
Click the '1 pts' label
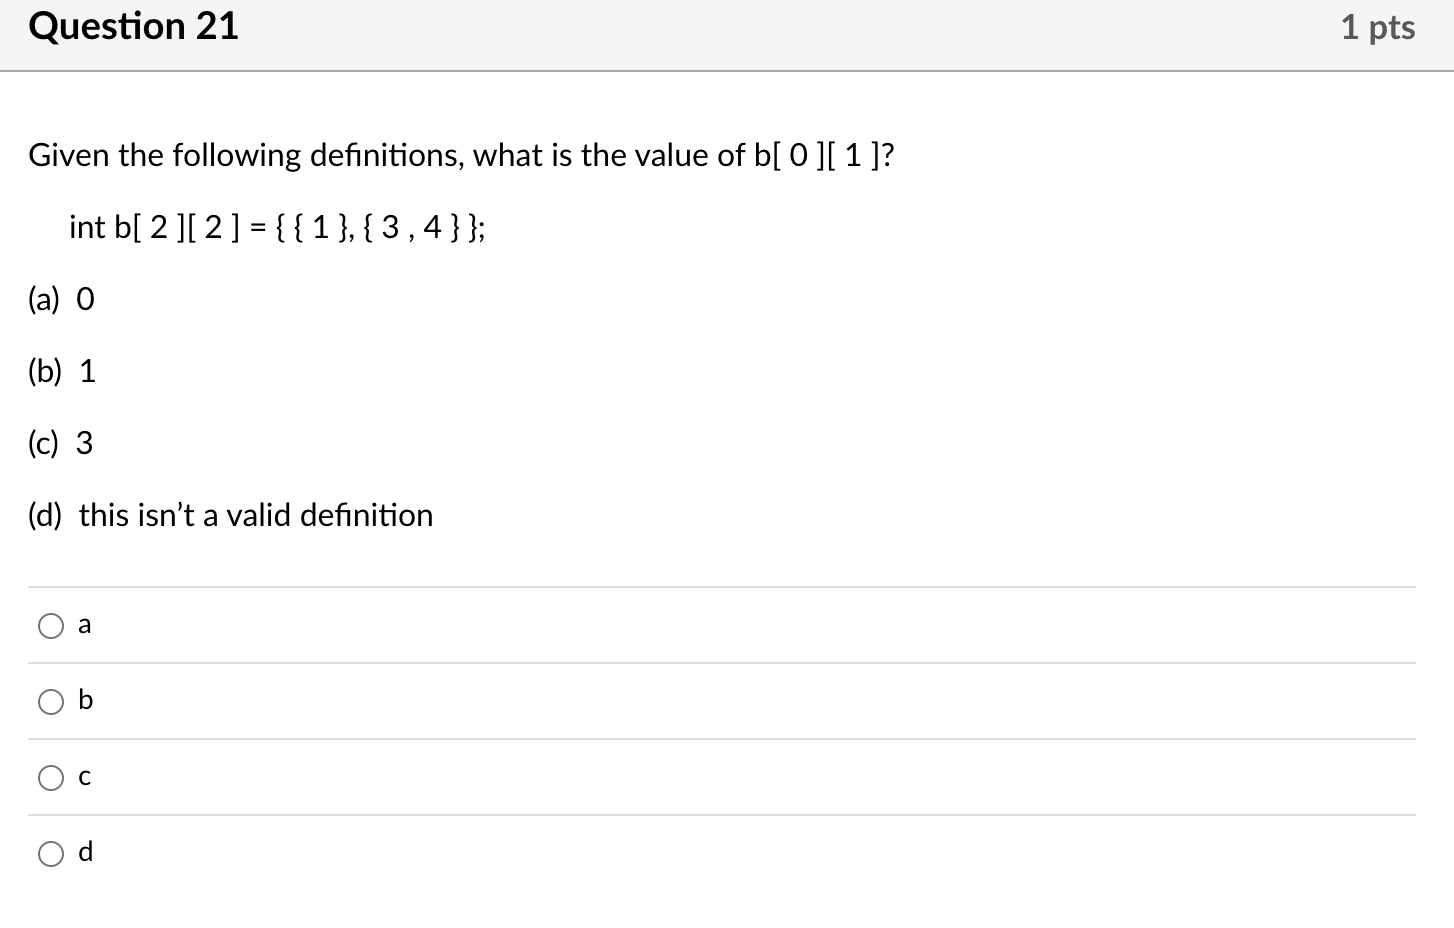(1377, 28)
